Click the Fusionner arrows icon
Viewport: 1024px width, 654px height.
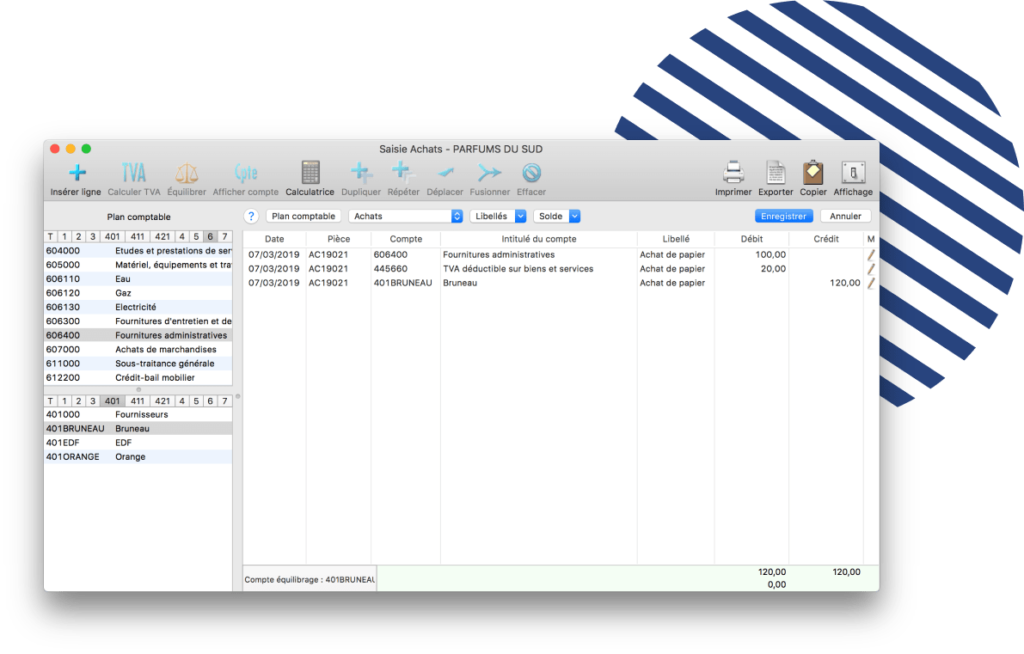click(x=489, y=175)
